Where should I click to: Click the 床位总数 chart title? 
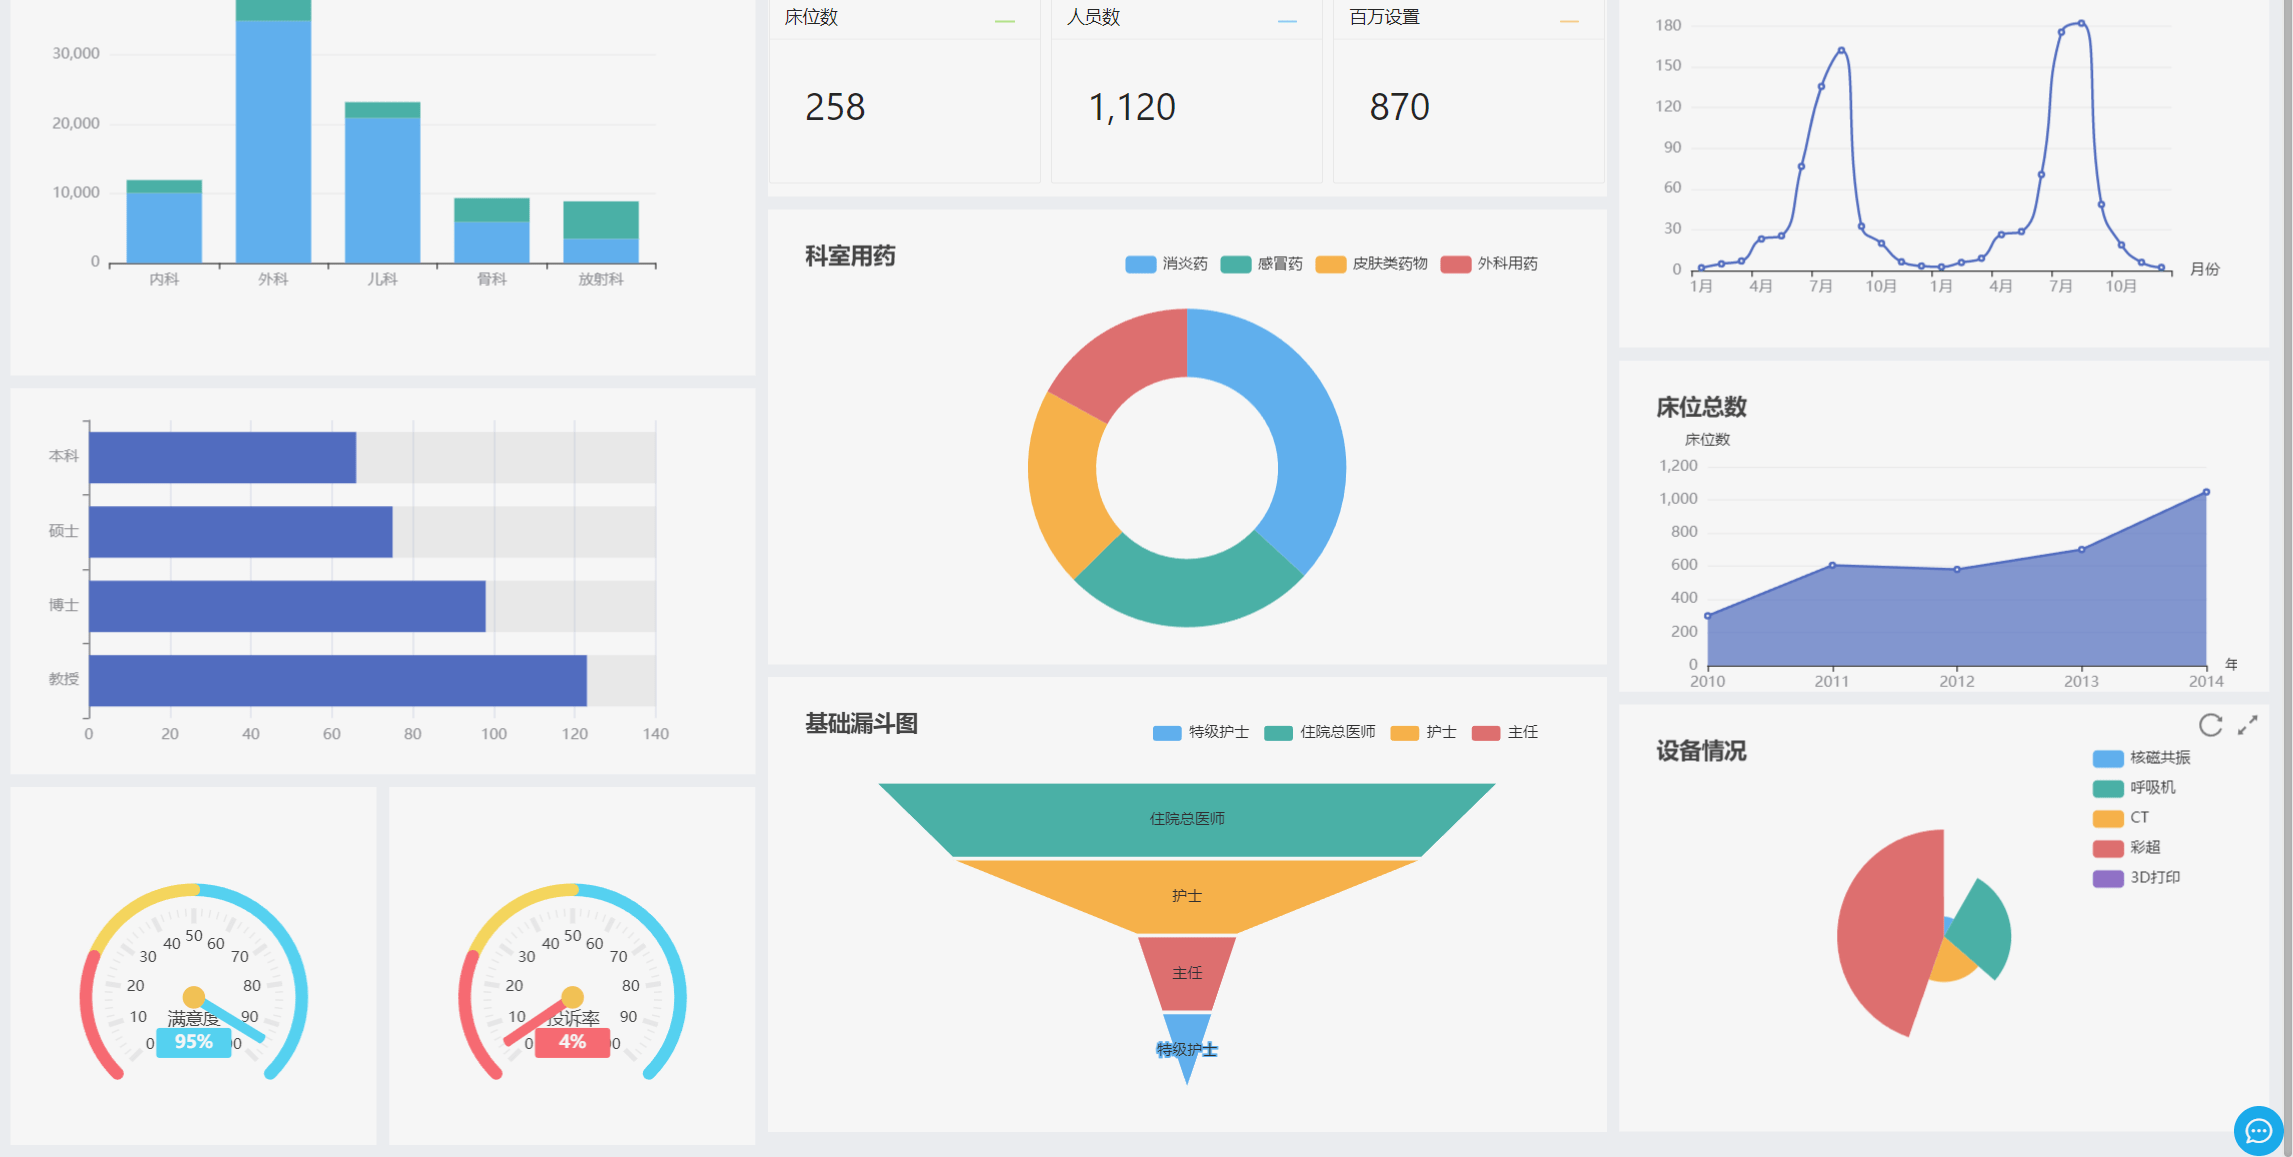point(1701,407)
